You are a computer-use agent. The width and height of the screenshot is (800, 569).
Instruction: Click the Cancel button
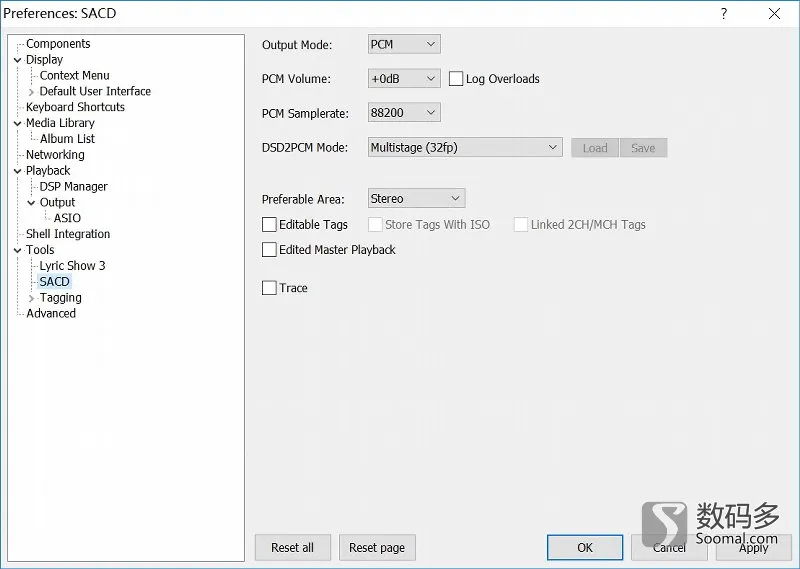[x=669, y=548]
